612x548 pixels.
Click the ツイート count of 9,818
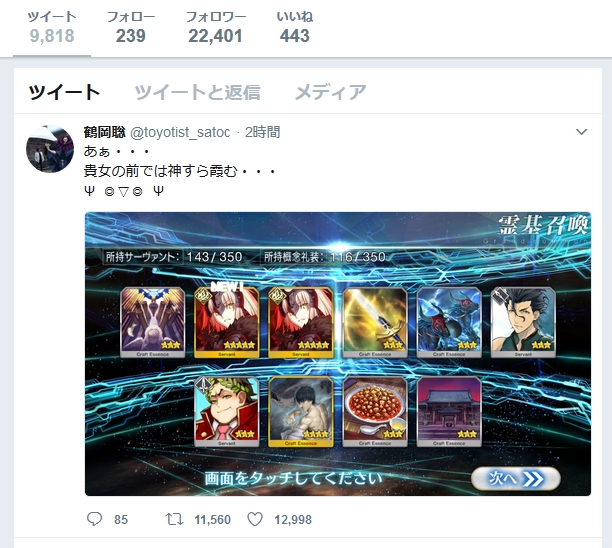click(52, 27)
